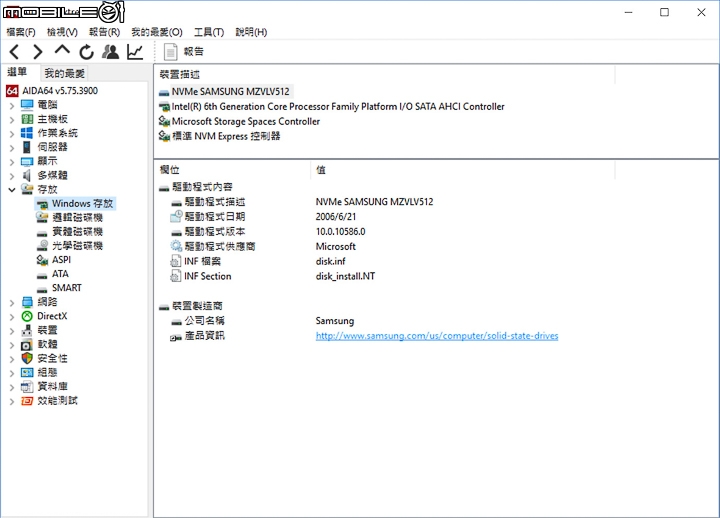Open the Samsung solid-state-drives product link
The height and width of the screenshot is (518, 720).
[437, 336]
